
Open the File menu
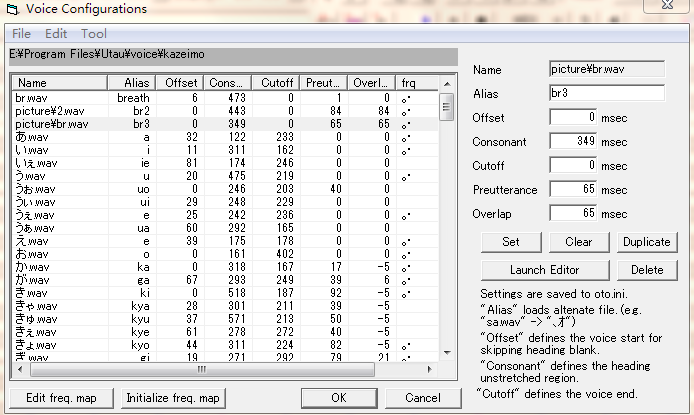click(x=21, y=34)
